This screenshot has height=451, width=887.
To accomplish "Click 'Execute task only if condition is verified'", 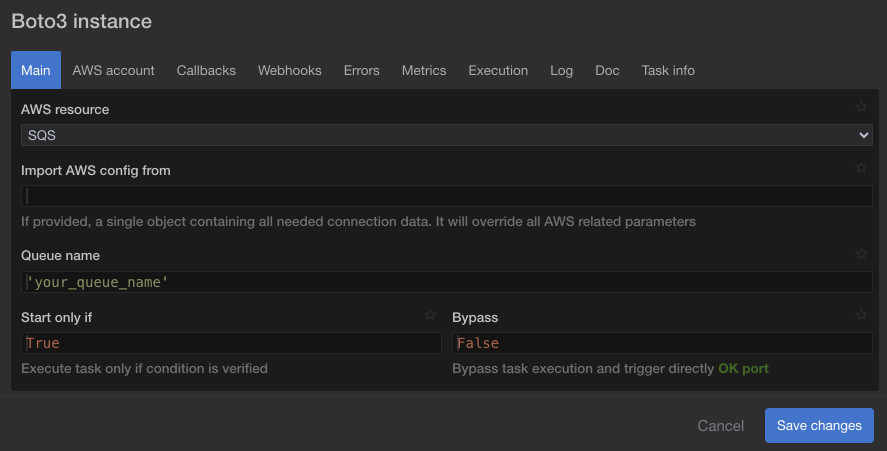I will (x=144, y=368).
